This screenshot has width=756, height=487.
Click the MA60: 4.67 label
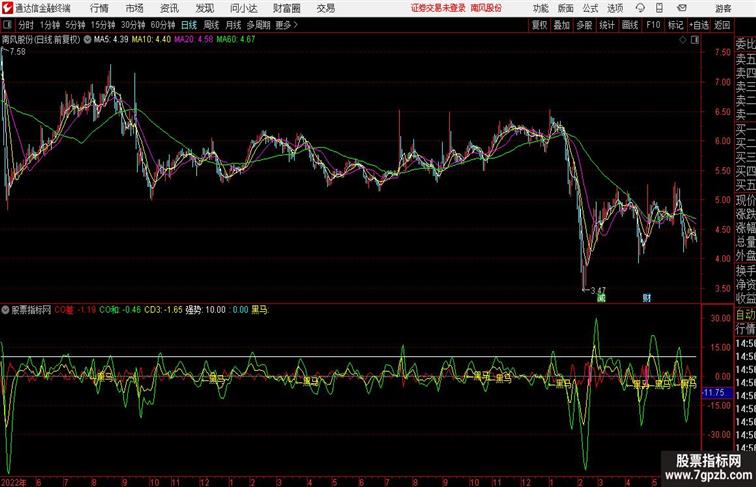236,40
